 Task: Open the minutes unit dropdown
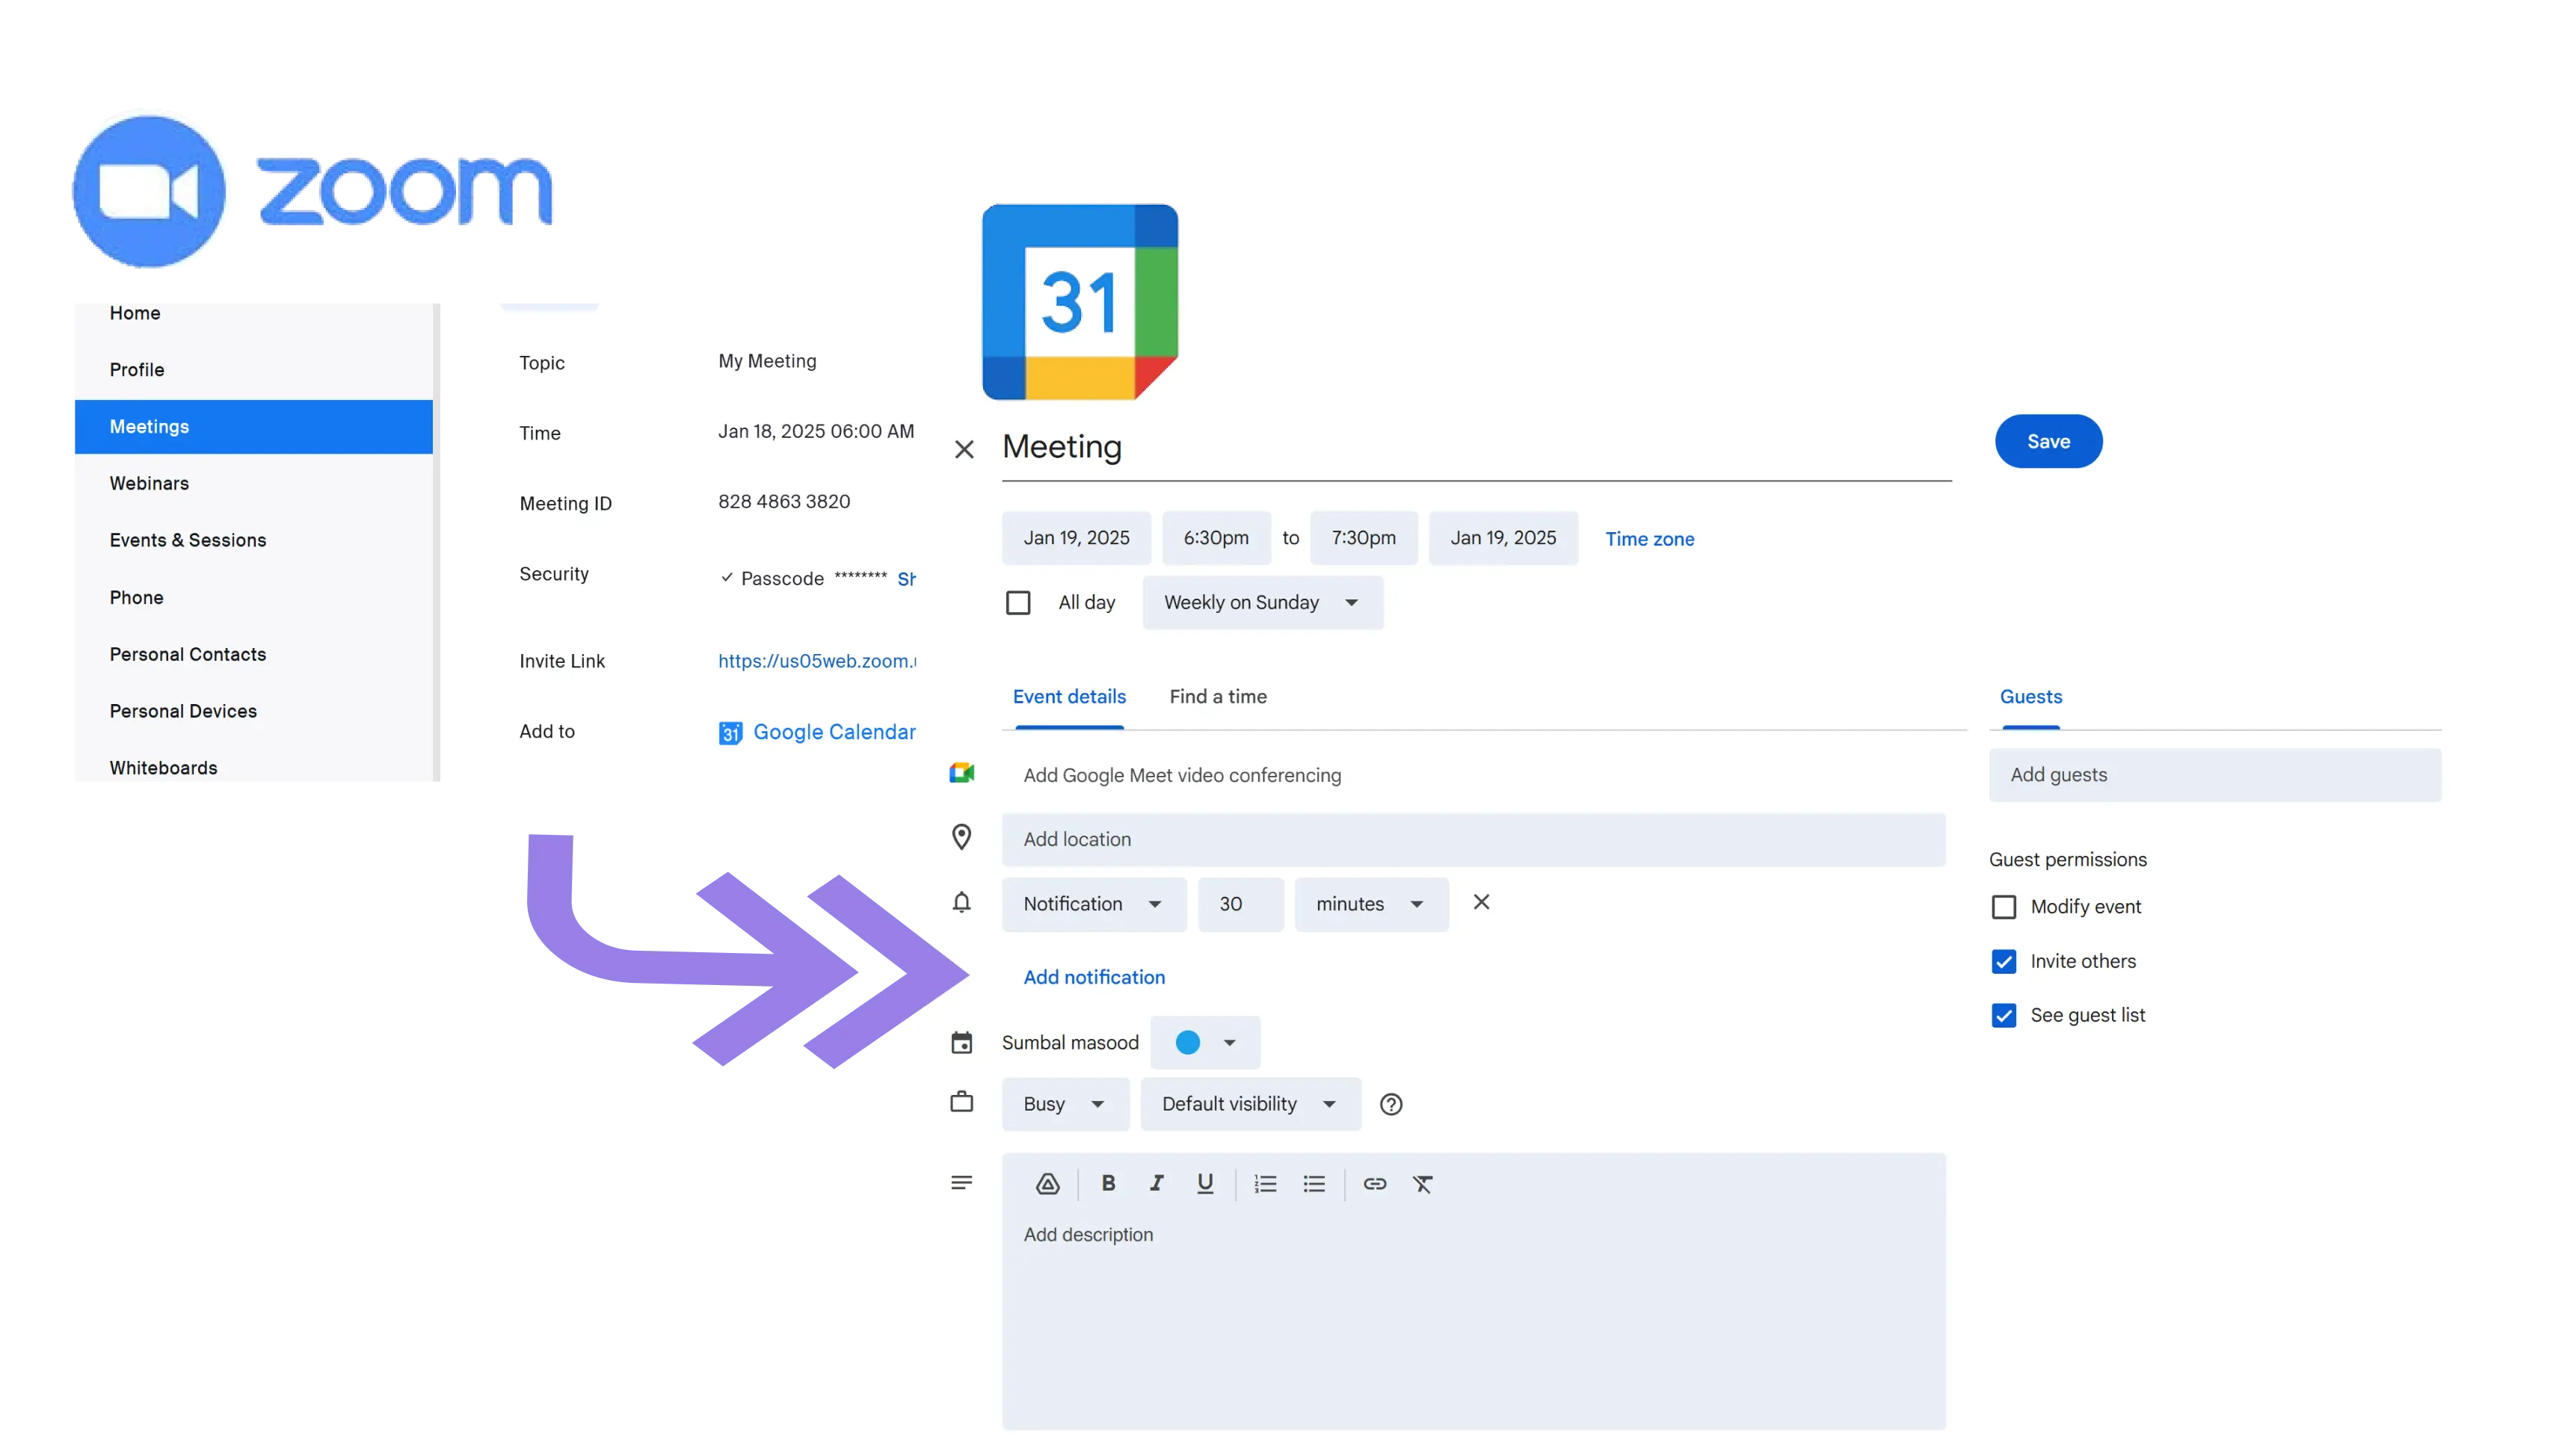(x=1371, y=904)
